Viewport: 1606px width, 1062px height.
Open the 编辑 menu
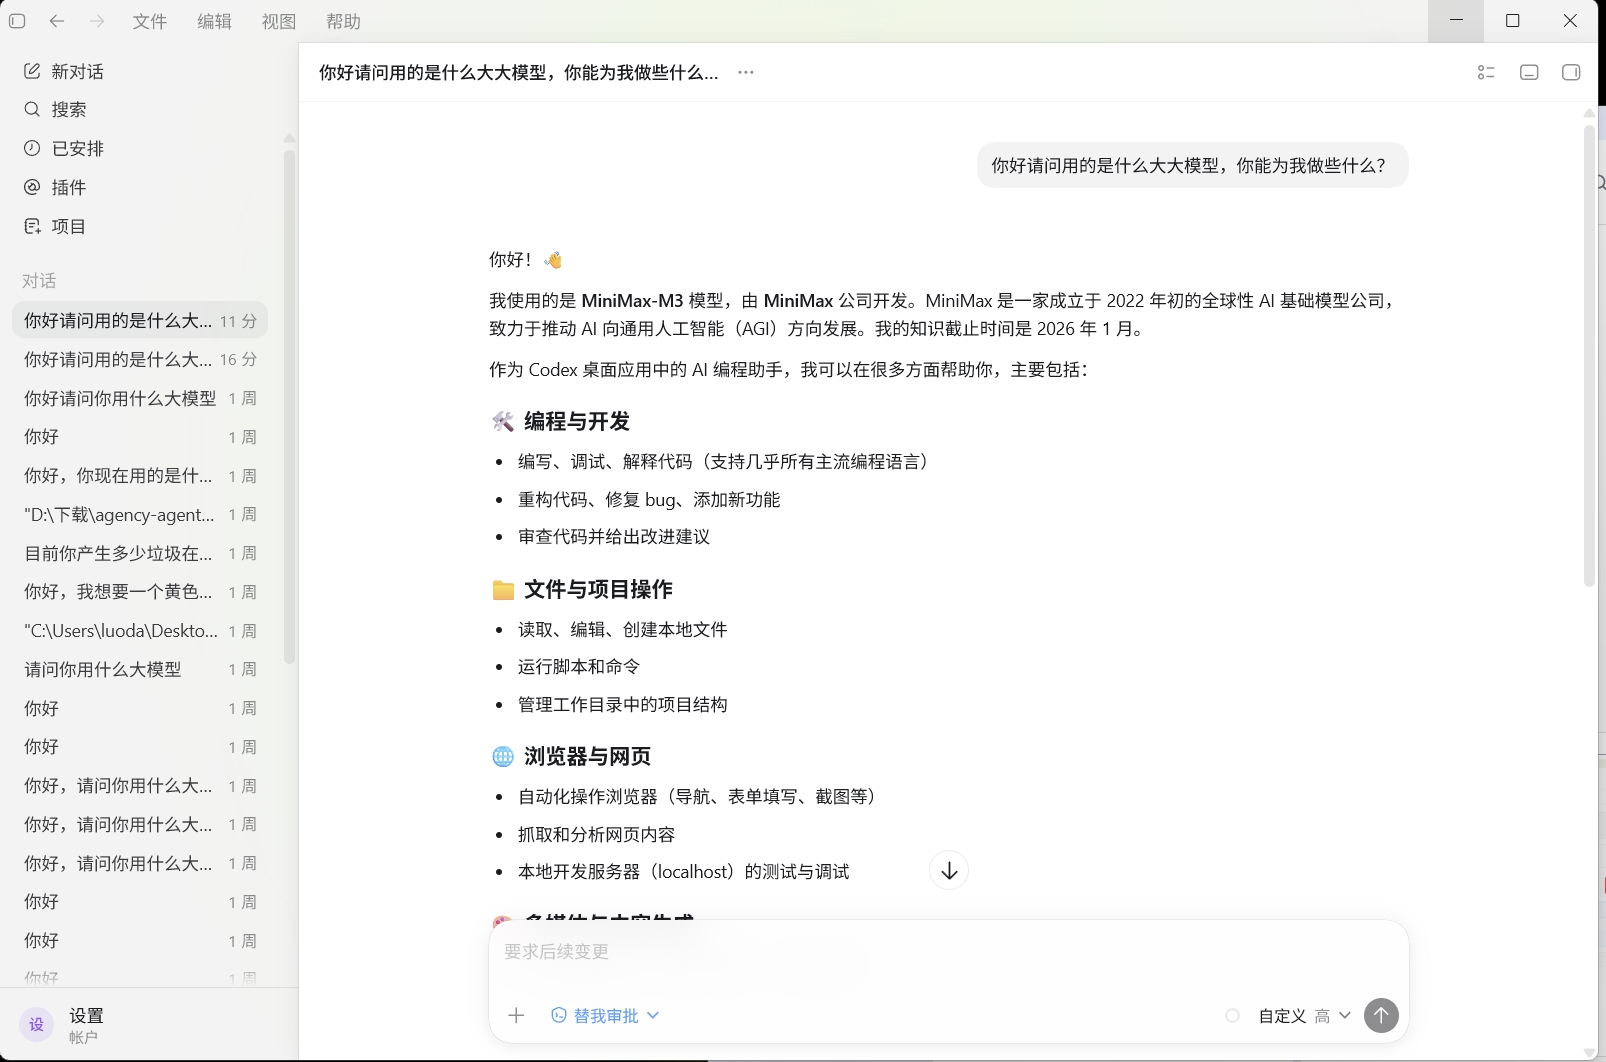pyautogui.click(x=215, y=21)
